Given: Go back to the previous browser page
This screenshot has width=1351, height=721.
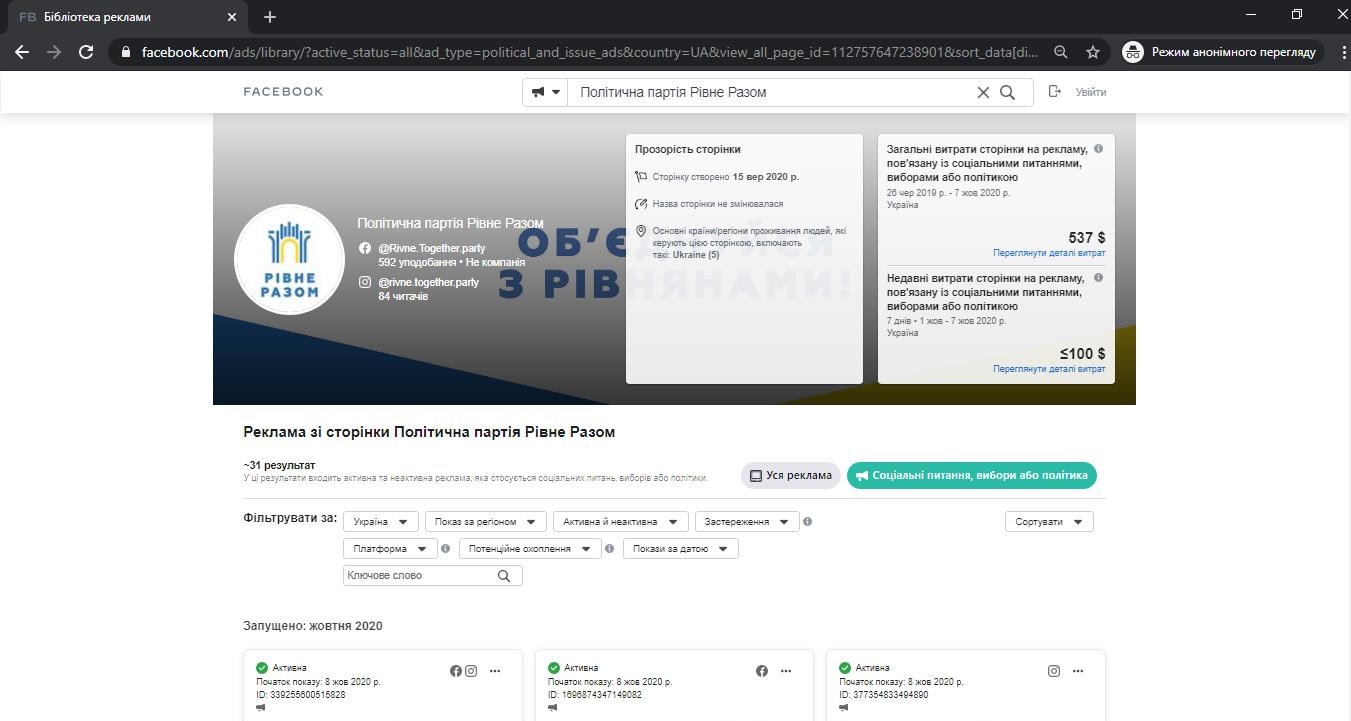Looking at the screenshot, I should click(22, 52).
